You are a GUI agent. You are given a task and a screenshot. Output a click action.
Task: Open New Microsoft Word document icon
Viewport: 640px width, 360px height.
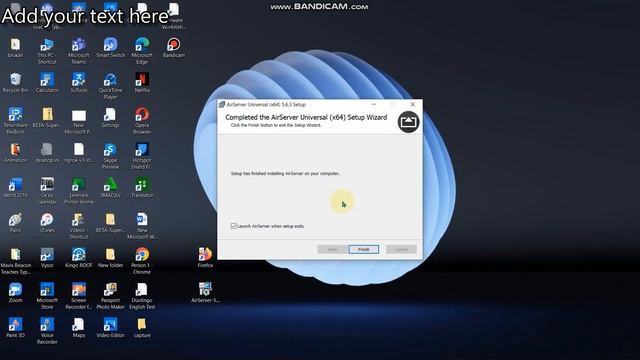pyautogui.click(x=142, y=226)
